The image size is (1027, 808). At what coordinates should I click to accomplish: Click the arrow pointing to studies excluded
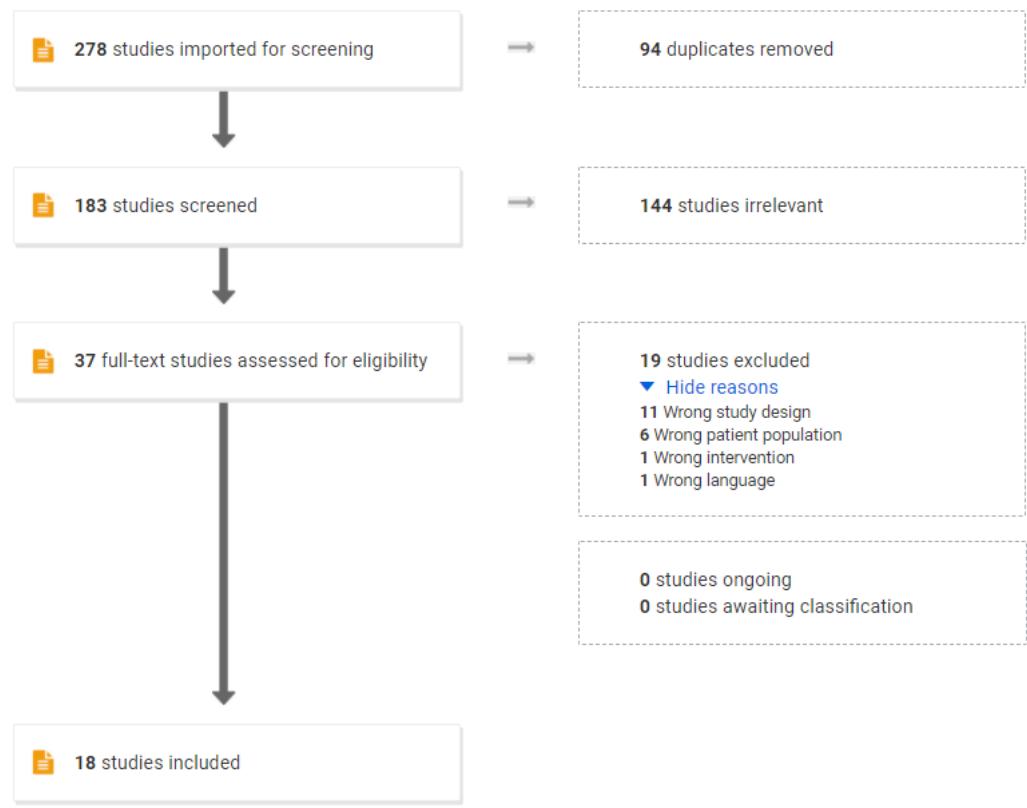(x=519, y=359)
